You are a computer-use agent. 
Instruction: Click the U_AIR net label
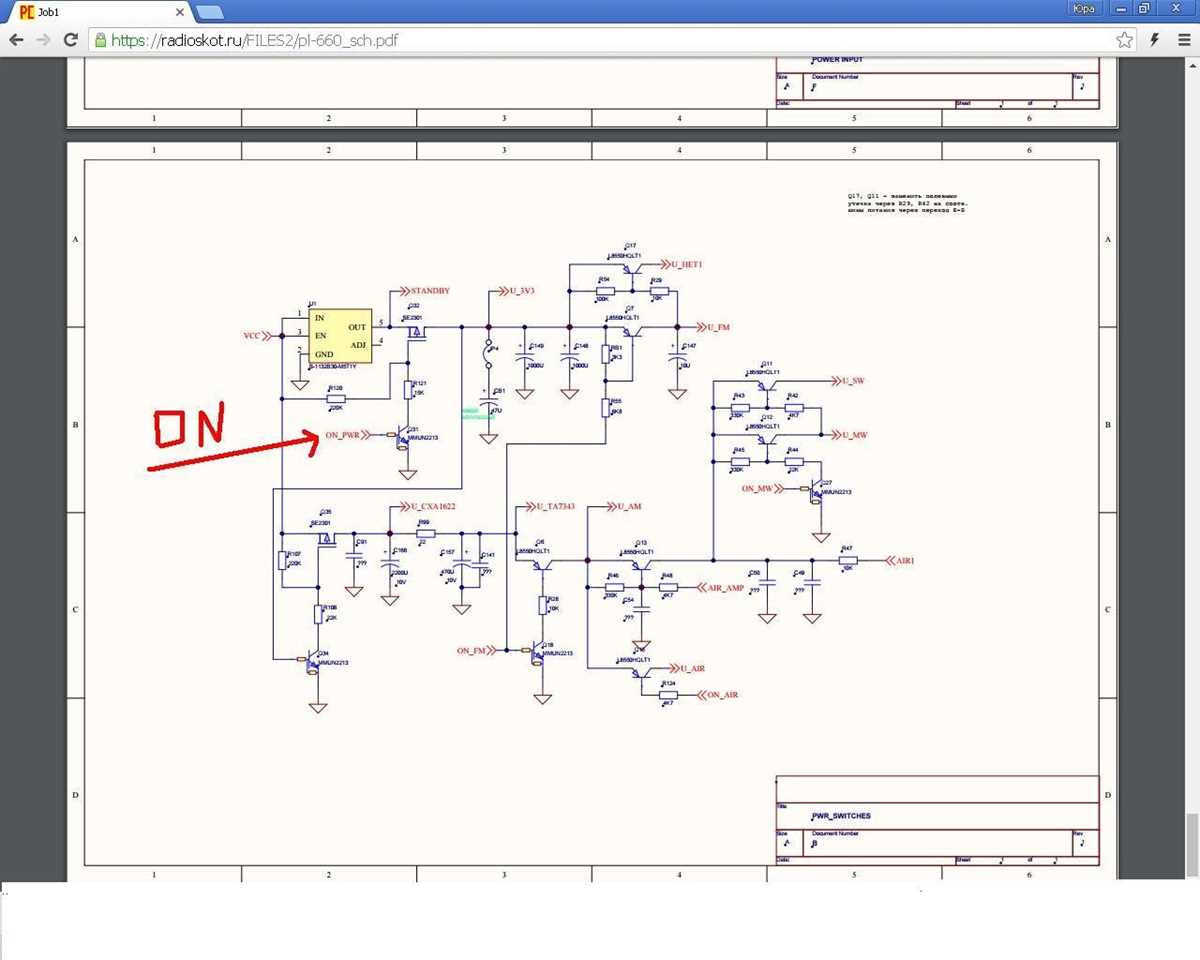pos(693,668)
